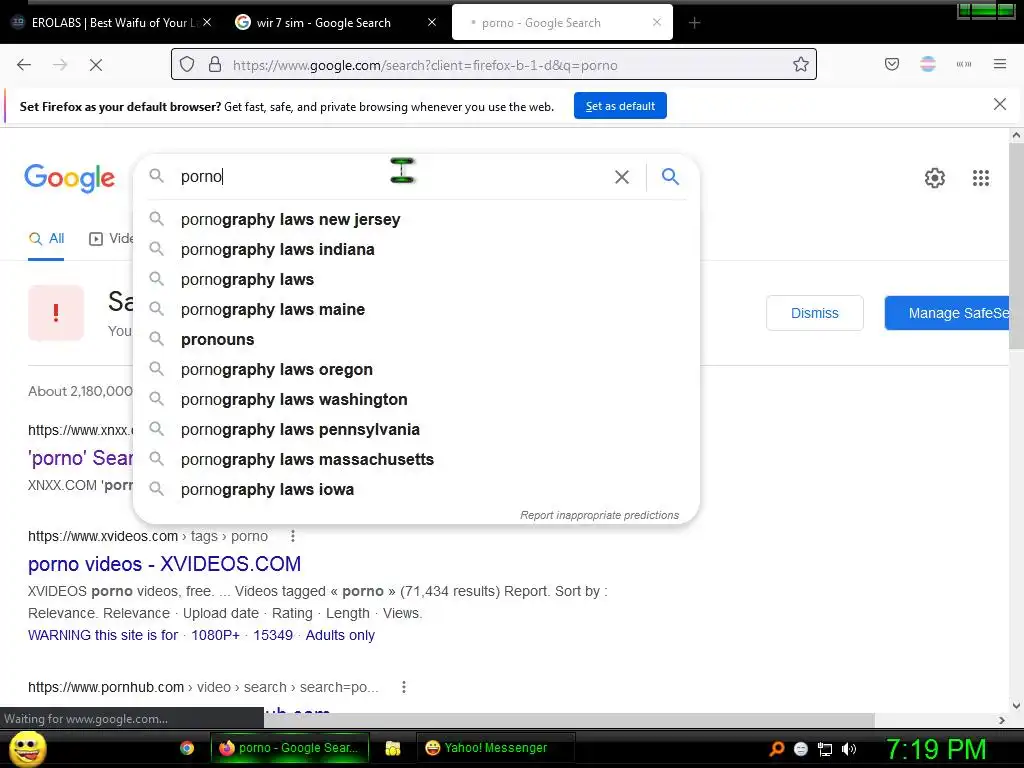Open the WARNING this site is for link
The image size is (1024, 768).
[103, 635]
